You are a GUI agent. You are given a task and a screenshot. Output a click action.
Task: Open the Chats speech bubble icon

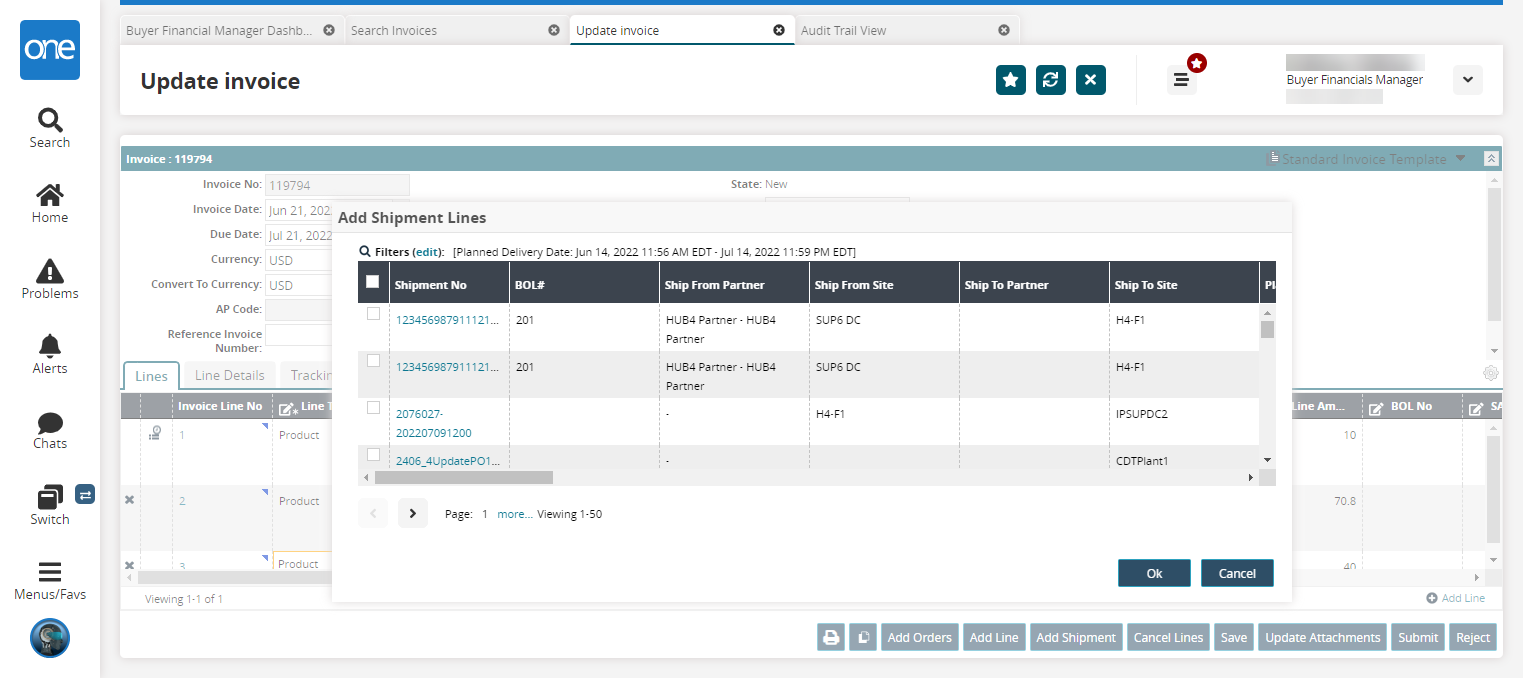[49, 423]
